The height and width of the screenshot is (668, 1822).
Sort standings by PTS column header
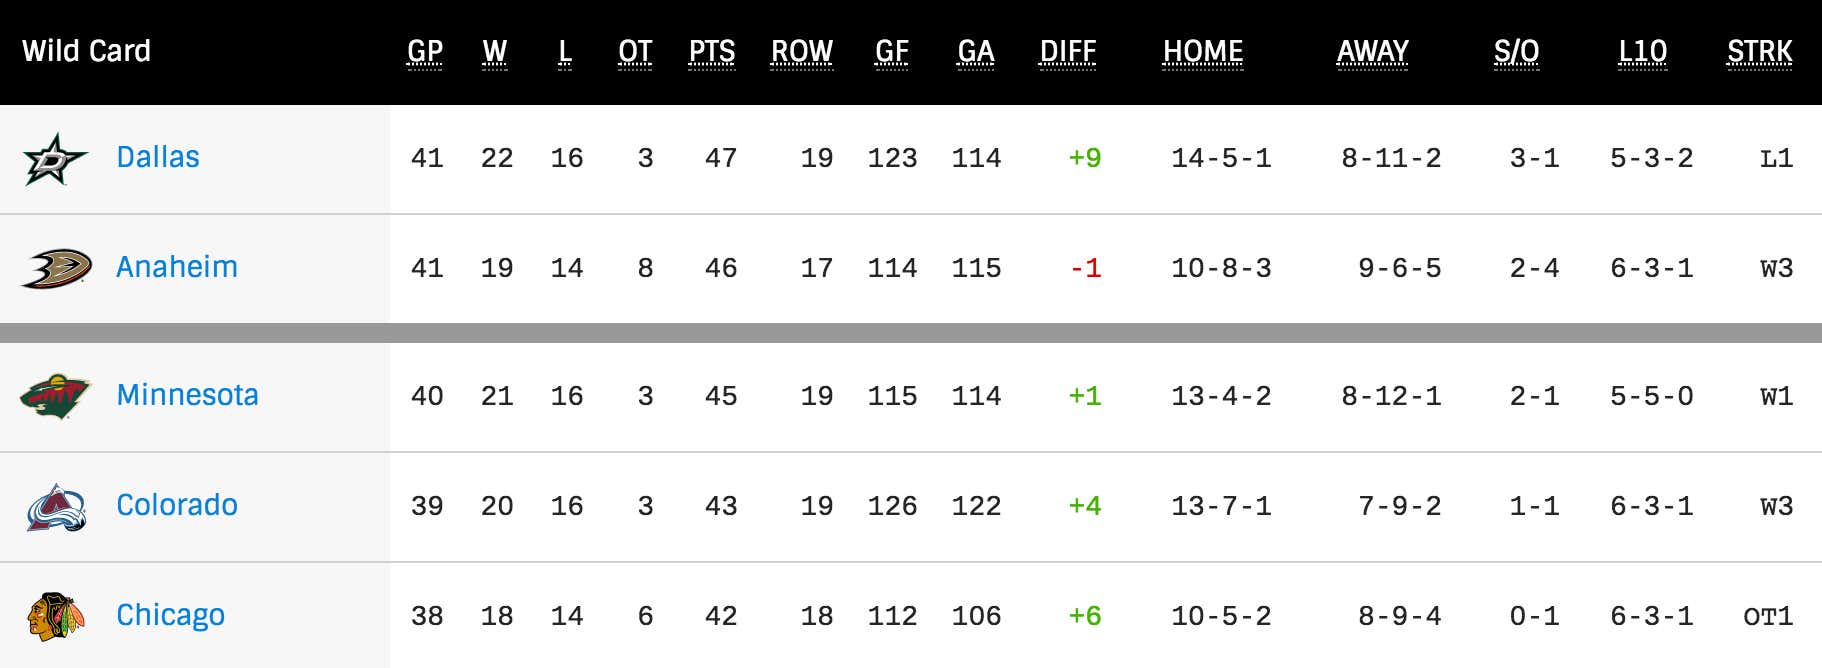(x=711, y=51)
